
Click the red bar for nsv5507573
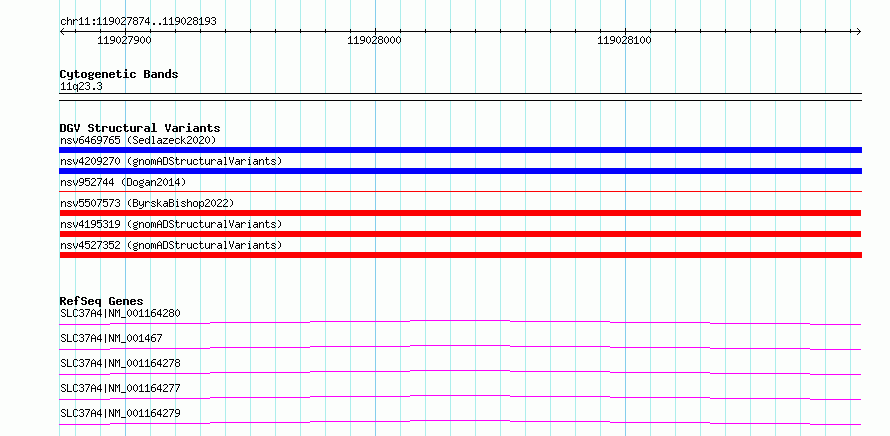pos(460,213)
